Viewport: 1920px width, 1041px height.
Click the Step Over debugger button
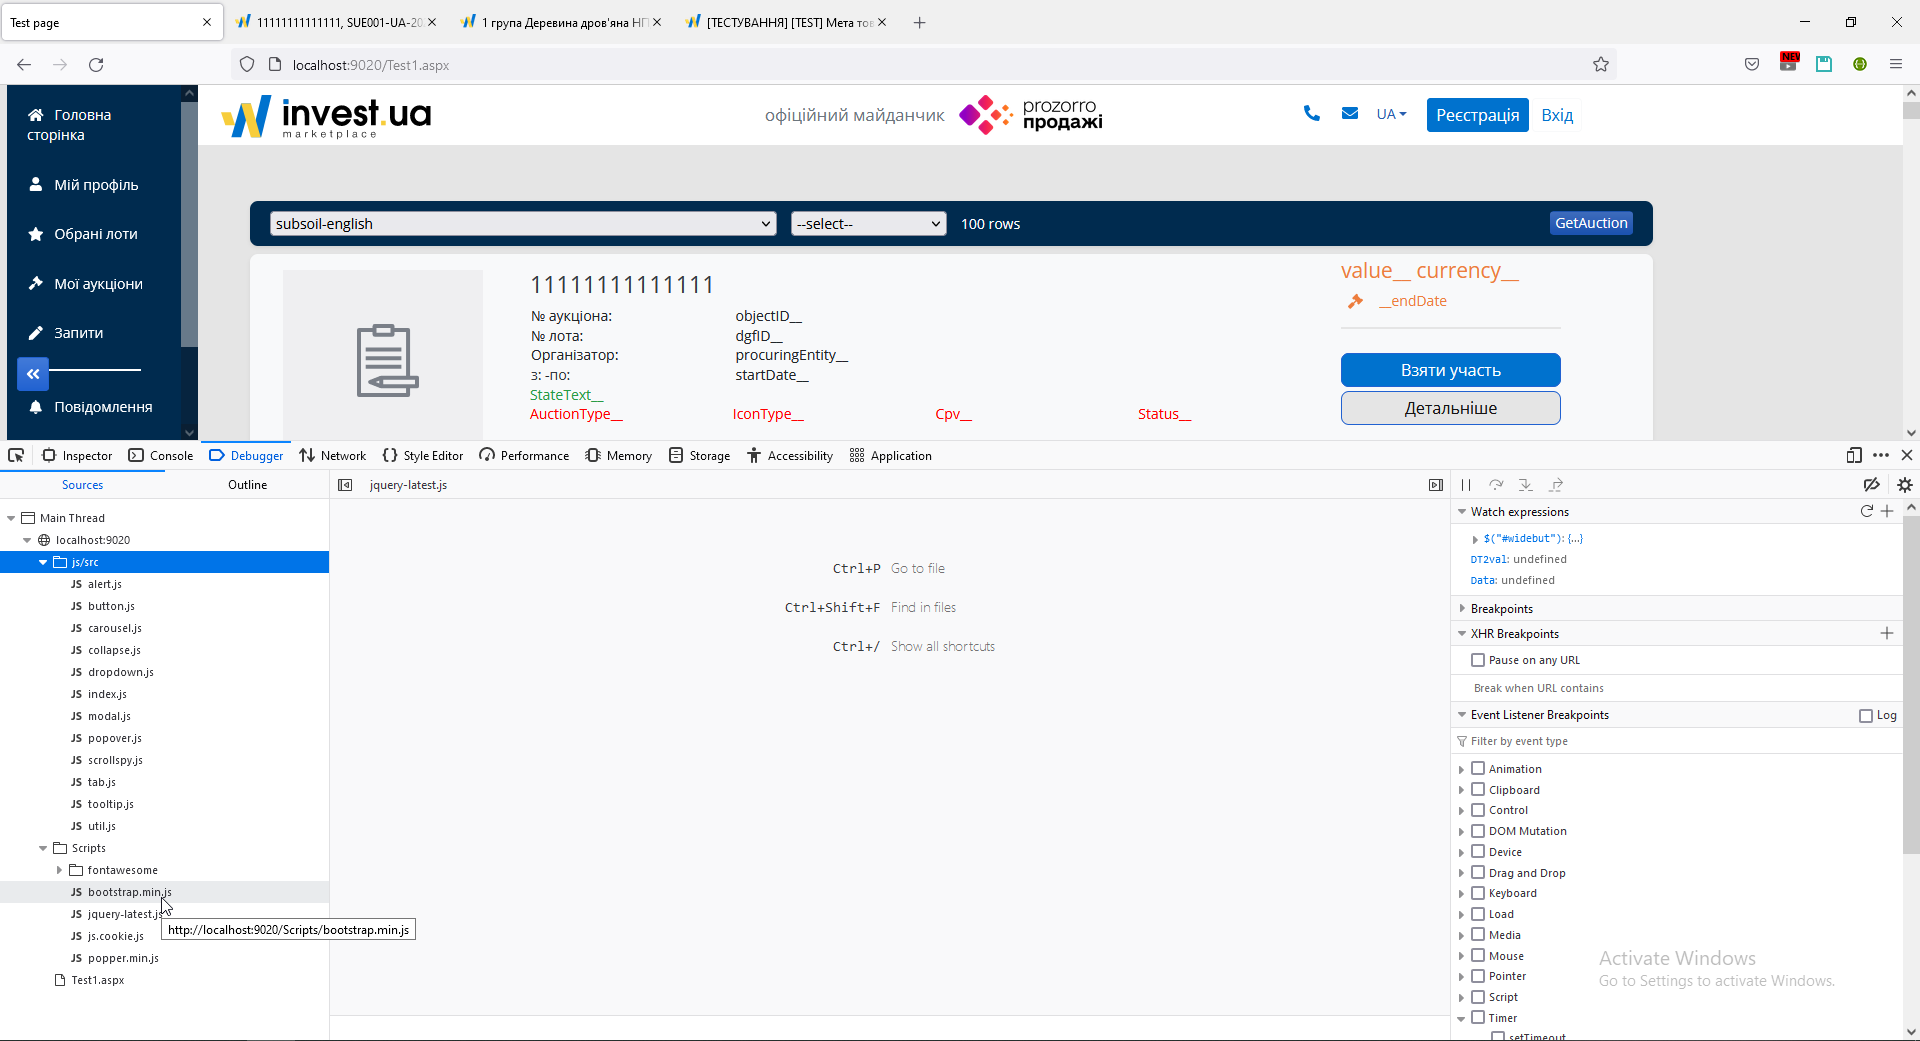pyautogui.click(x=1496, y=485)
